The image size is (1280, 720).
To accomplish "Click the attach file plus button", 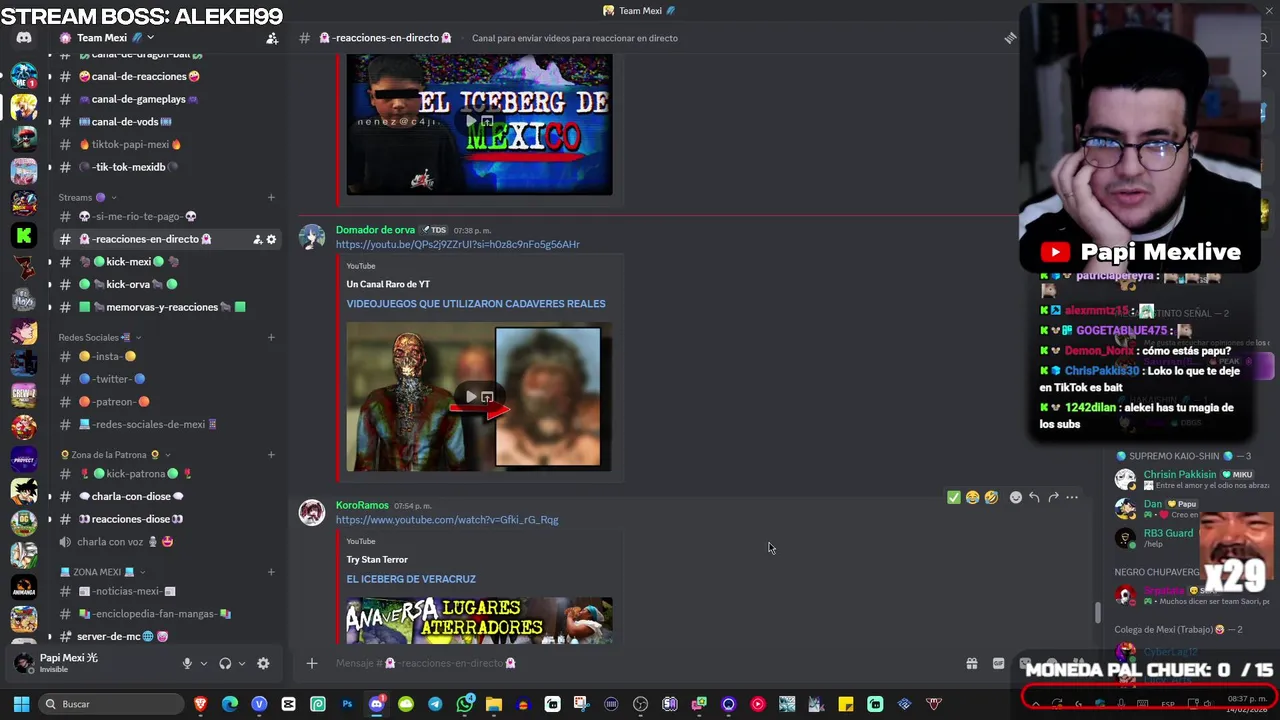I will (x=311, y=663).
